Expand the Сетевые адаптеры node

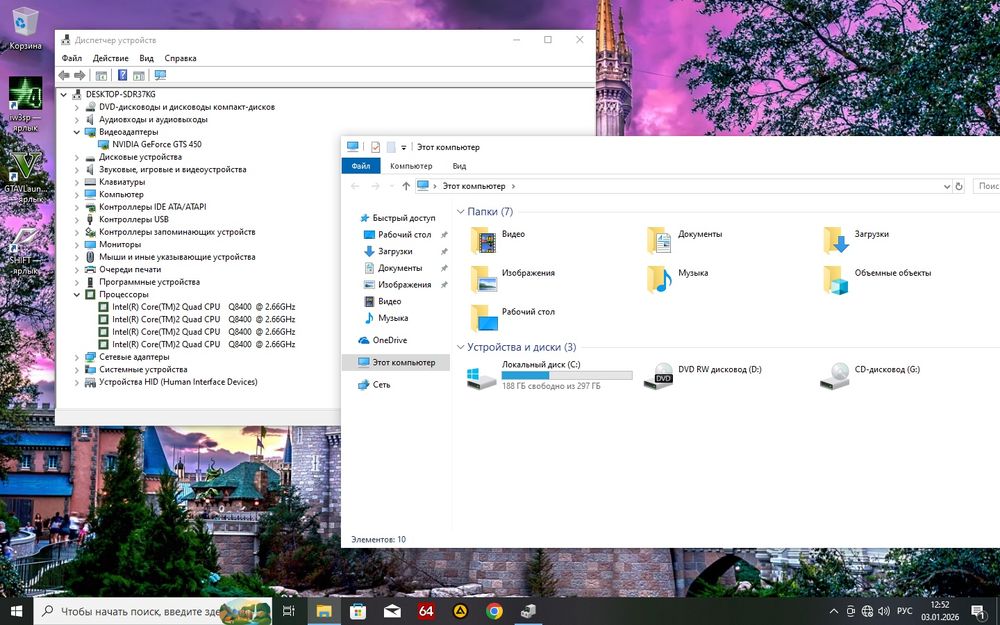(77, 357)
